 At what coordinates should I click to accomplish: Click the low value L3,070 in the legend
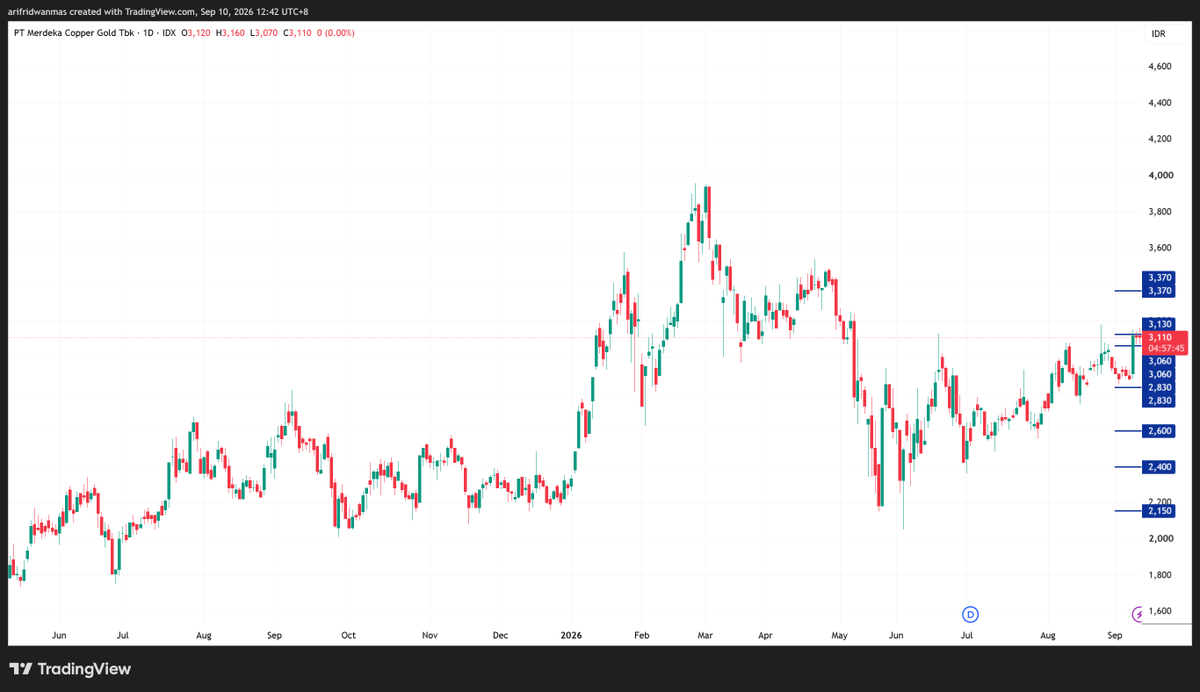pos(265,33)
